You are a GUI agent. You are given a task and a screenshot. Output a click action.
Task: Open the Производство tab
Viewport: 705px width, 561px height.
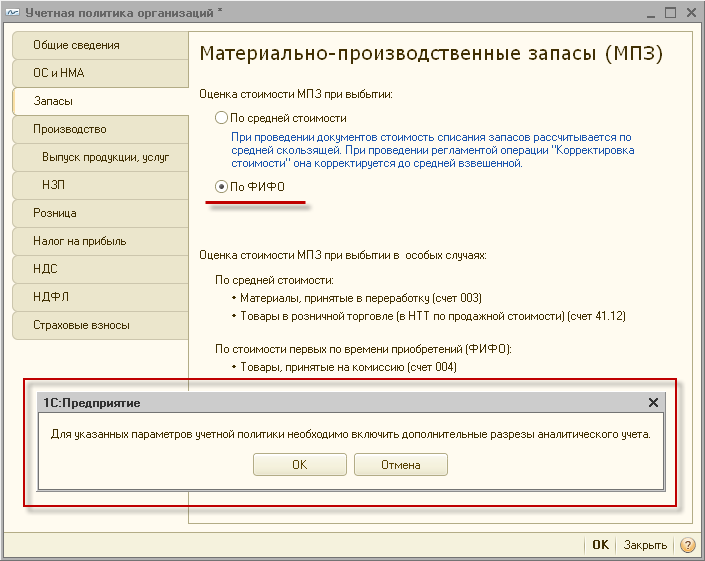pyautogui.click(x=100, y=129)
